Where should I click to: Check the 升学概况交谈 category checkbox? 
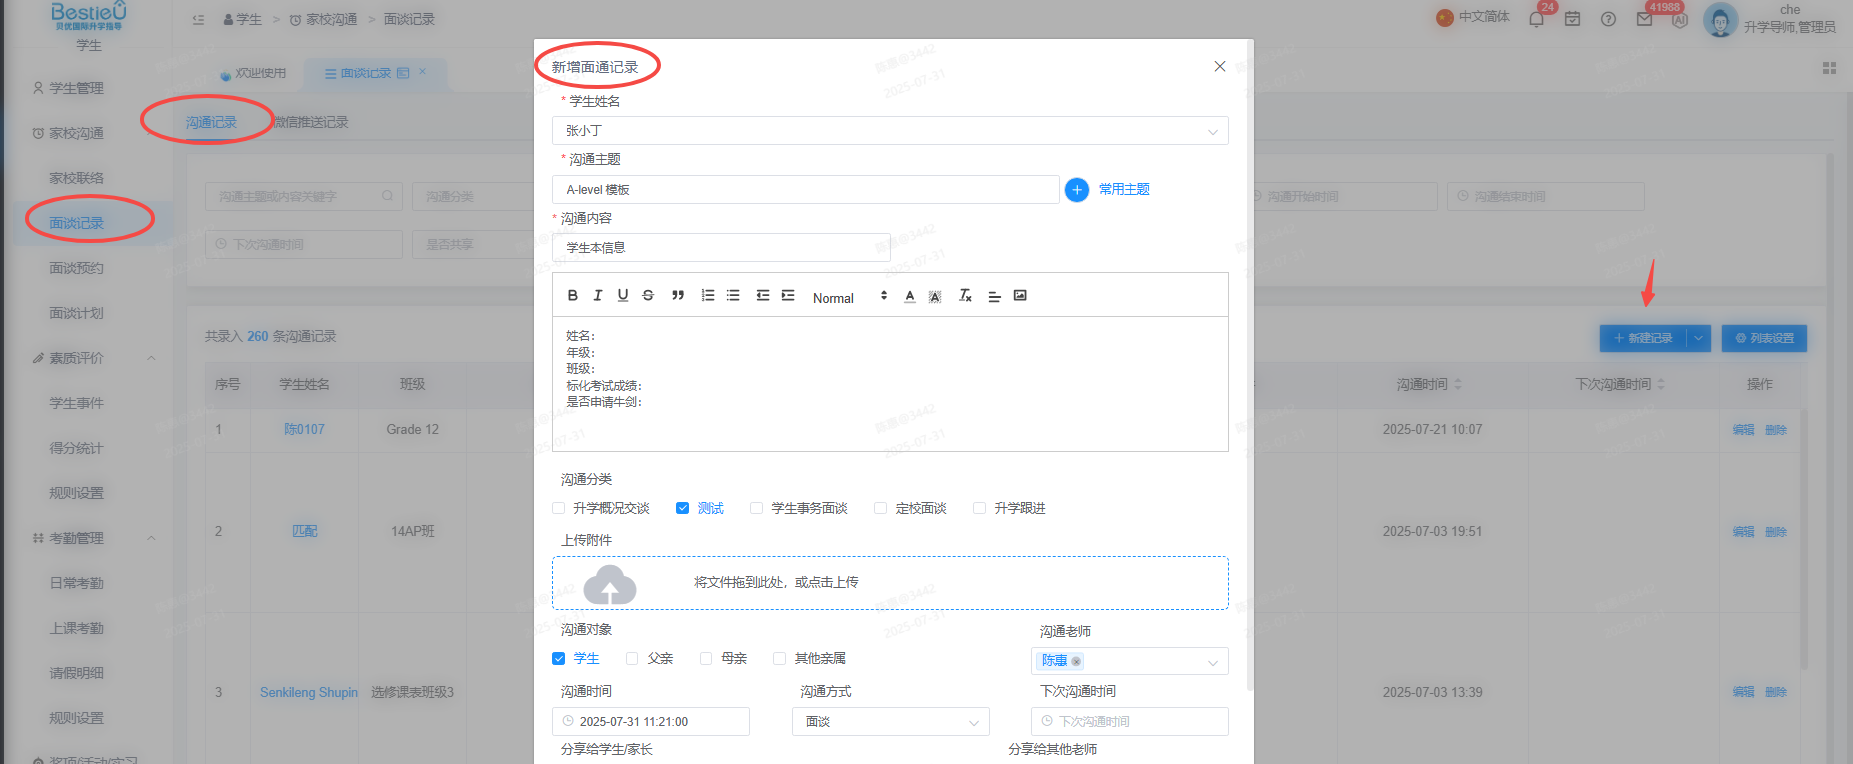[x=559, y=508]
